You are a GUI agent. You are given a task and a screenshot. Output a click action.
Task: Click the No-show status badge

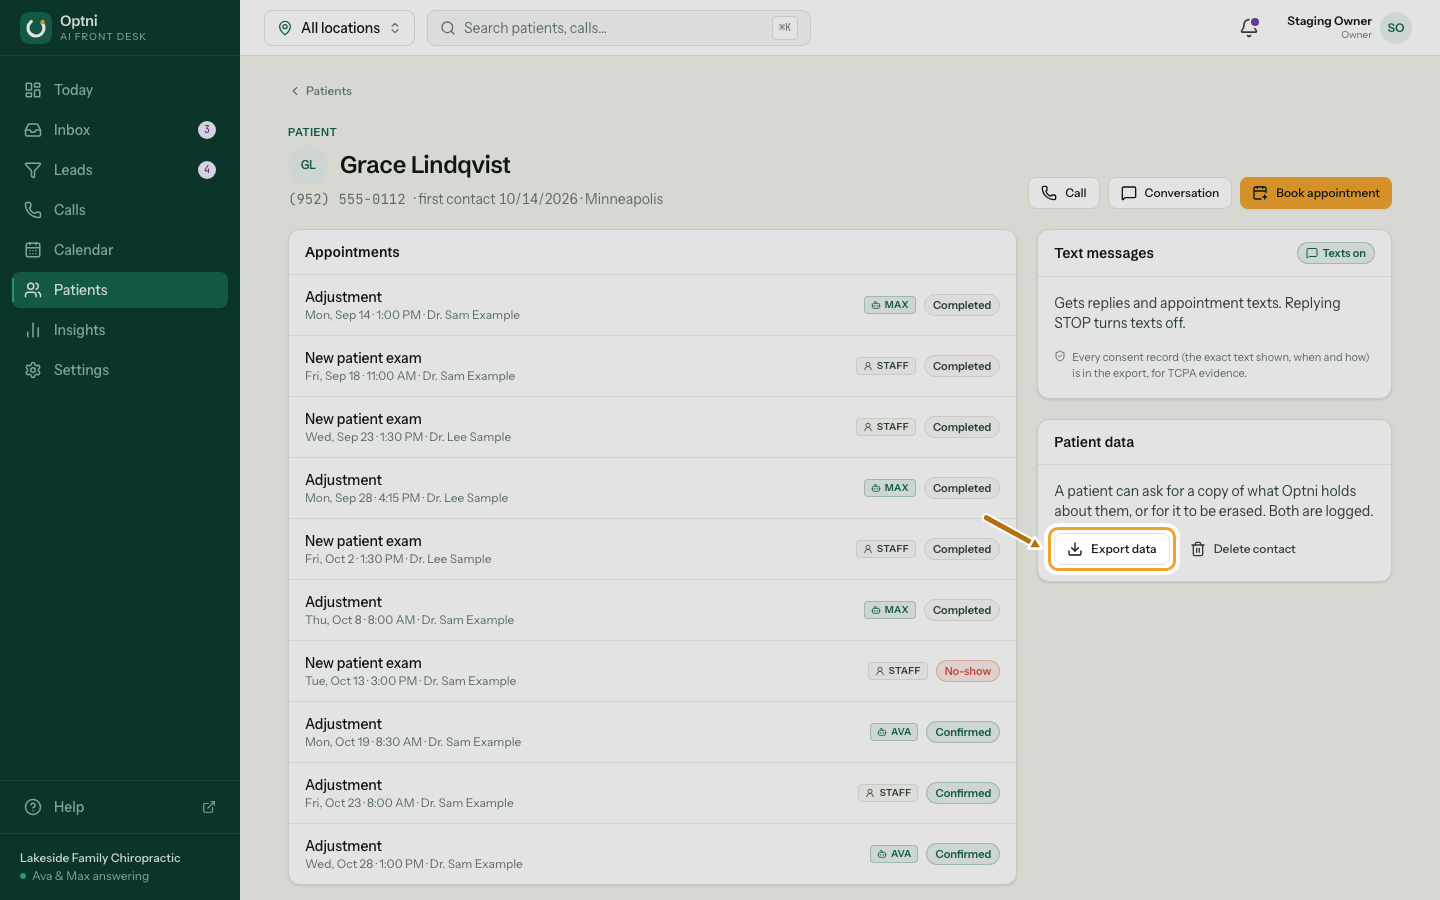[x=968, y=671]
